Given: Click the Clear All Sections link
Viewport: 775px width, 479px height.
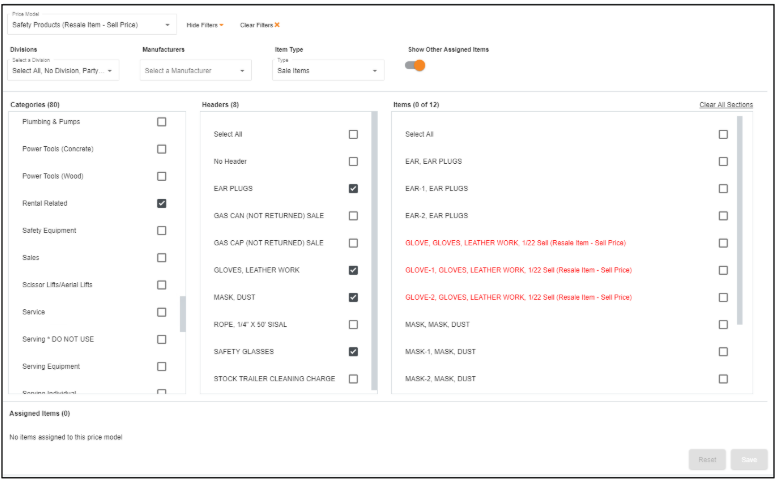Looking at the screenshot, I should 726,104.
